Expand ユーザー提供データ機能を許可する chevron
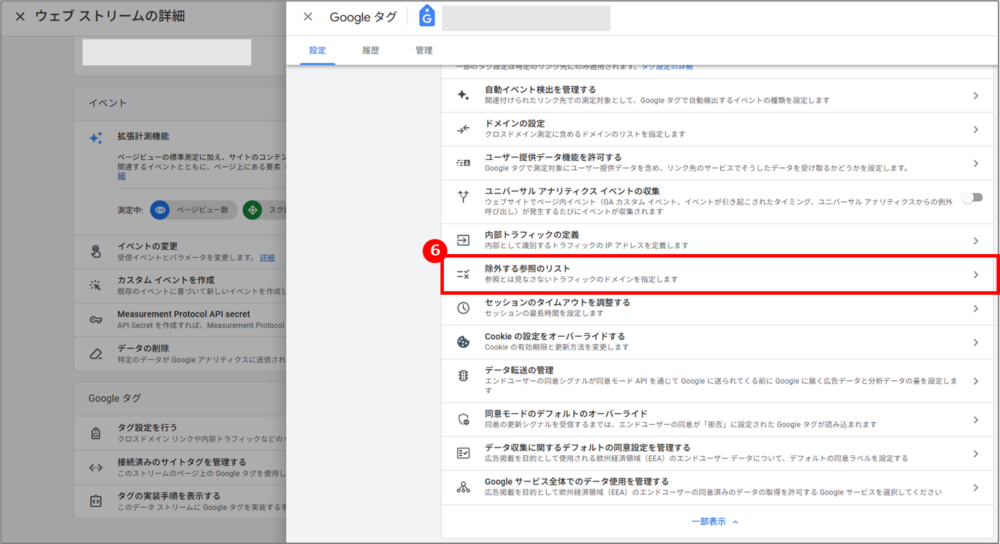Image resolution: width=1000 pixels, height=544 pixels. point(976,163)
